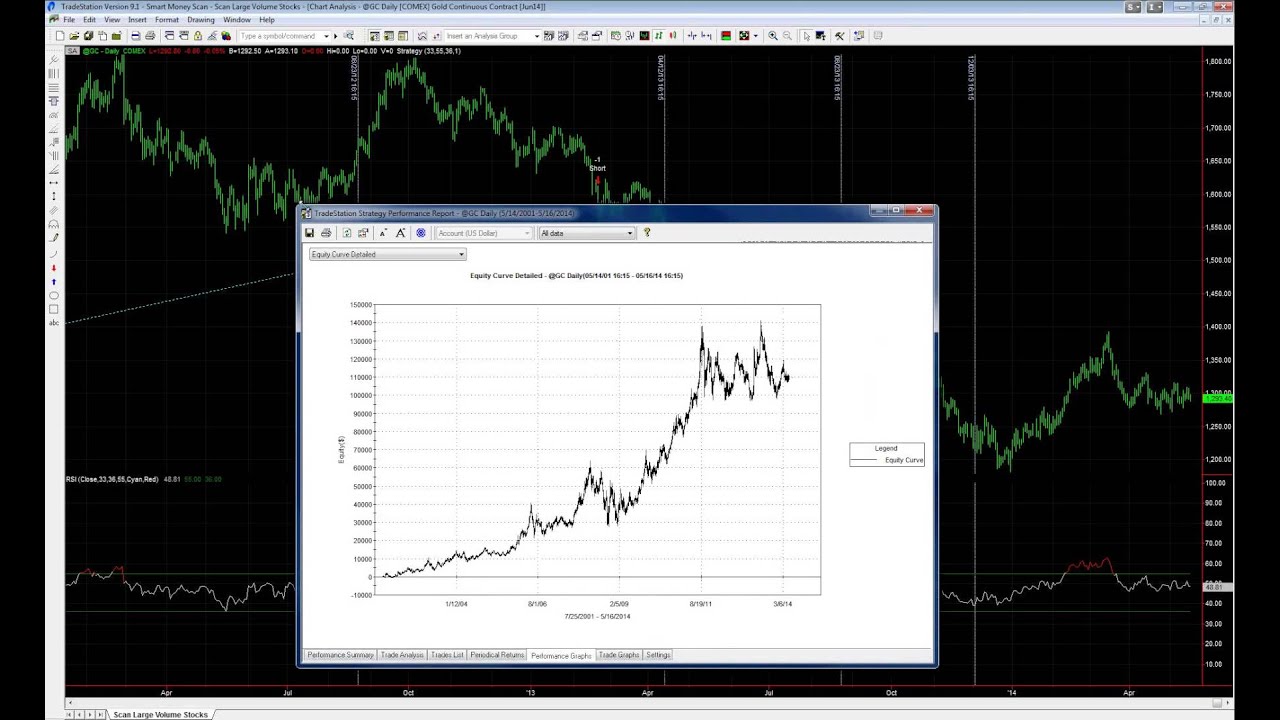Open the I button dropdown in title bar
This screenshot has width=1280, height=720.
(x=1154, y=7)
